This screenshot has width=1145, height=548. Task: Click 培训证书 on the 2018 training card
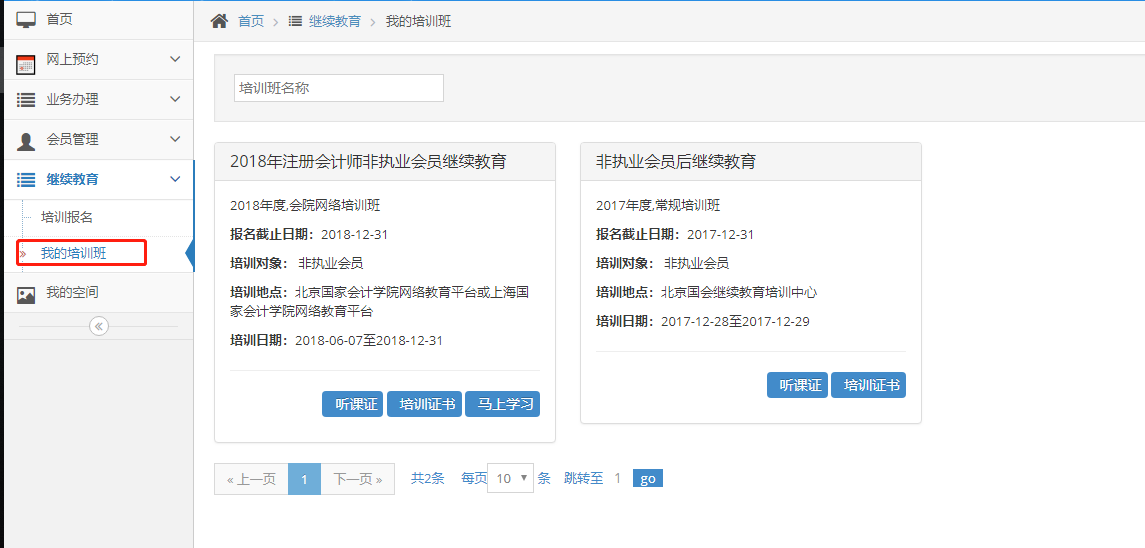(x=424, y=404)
